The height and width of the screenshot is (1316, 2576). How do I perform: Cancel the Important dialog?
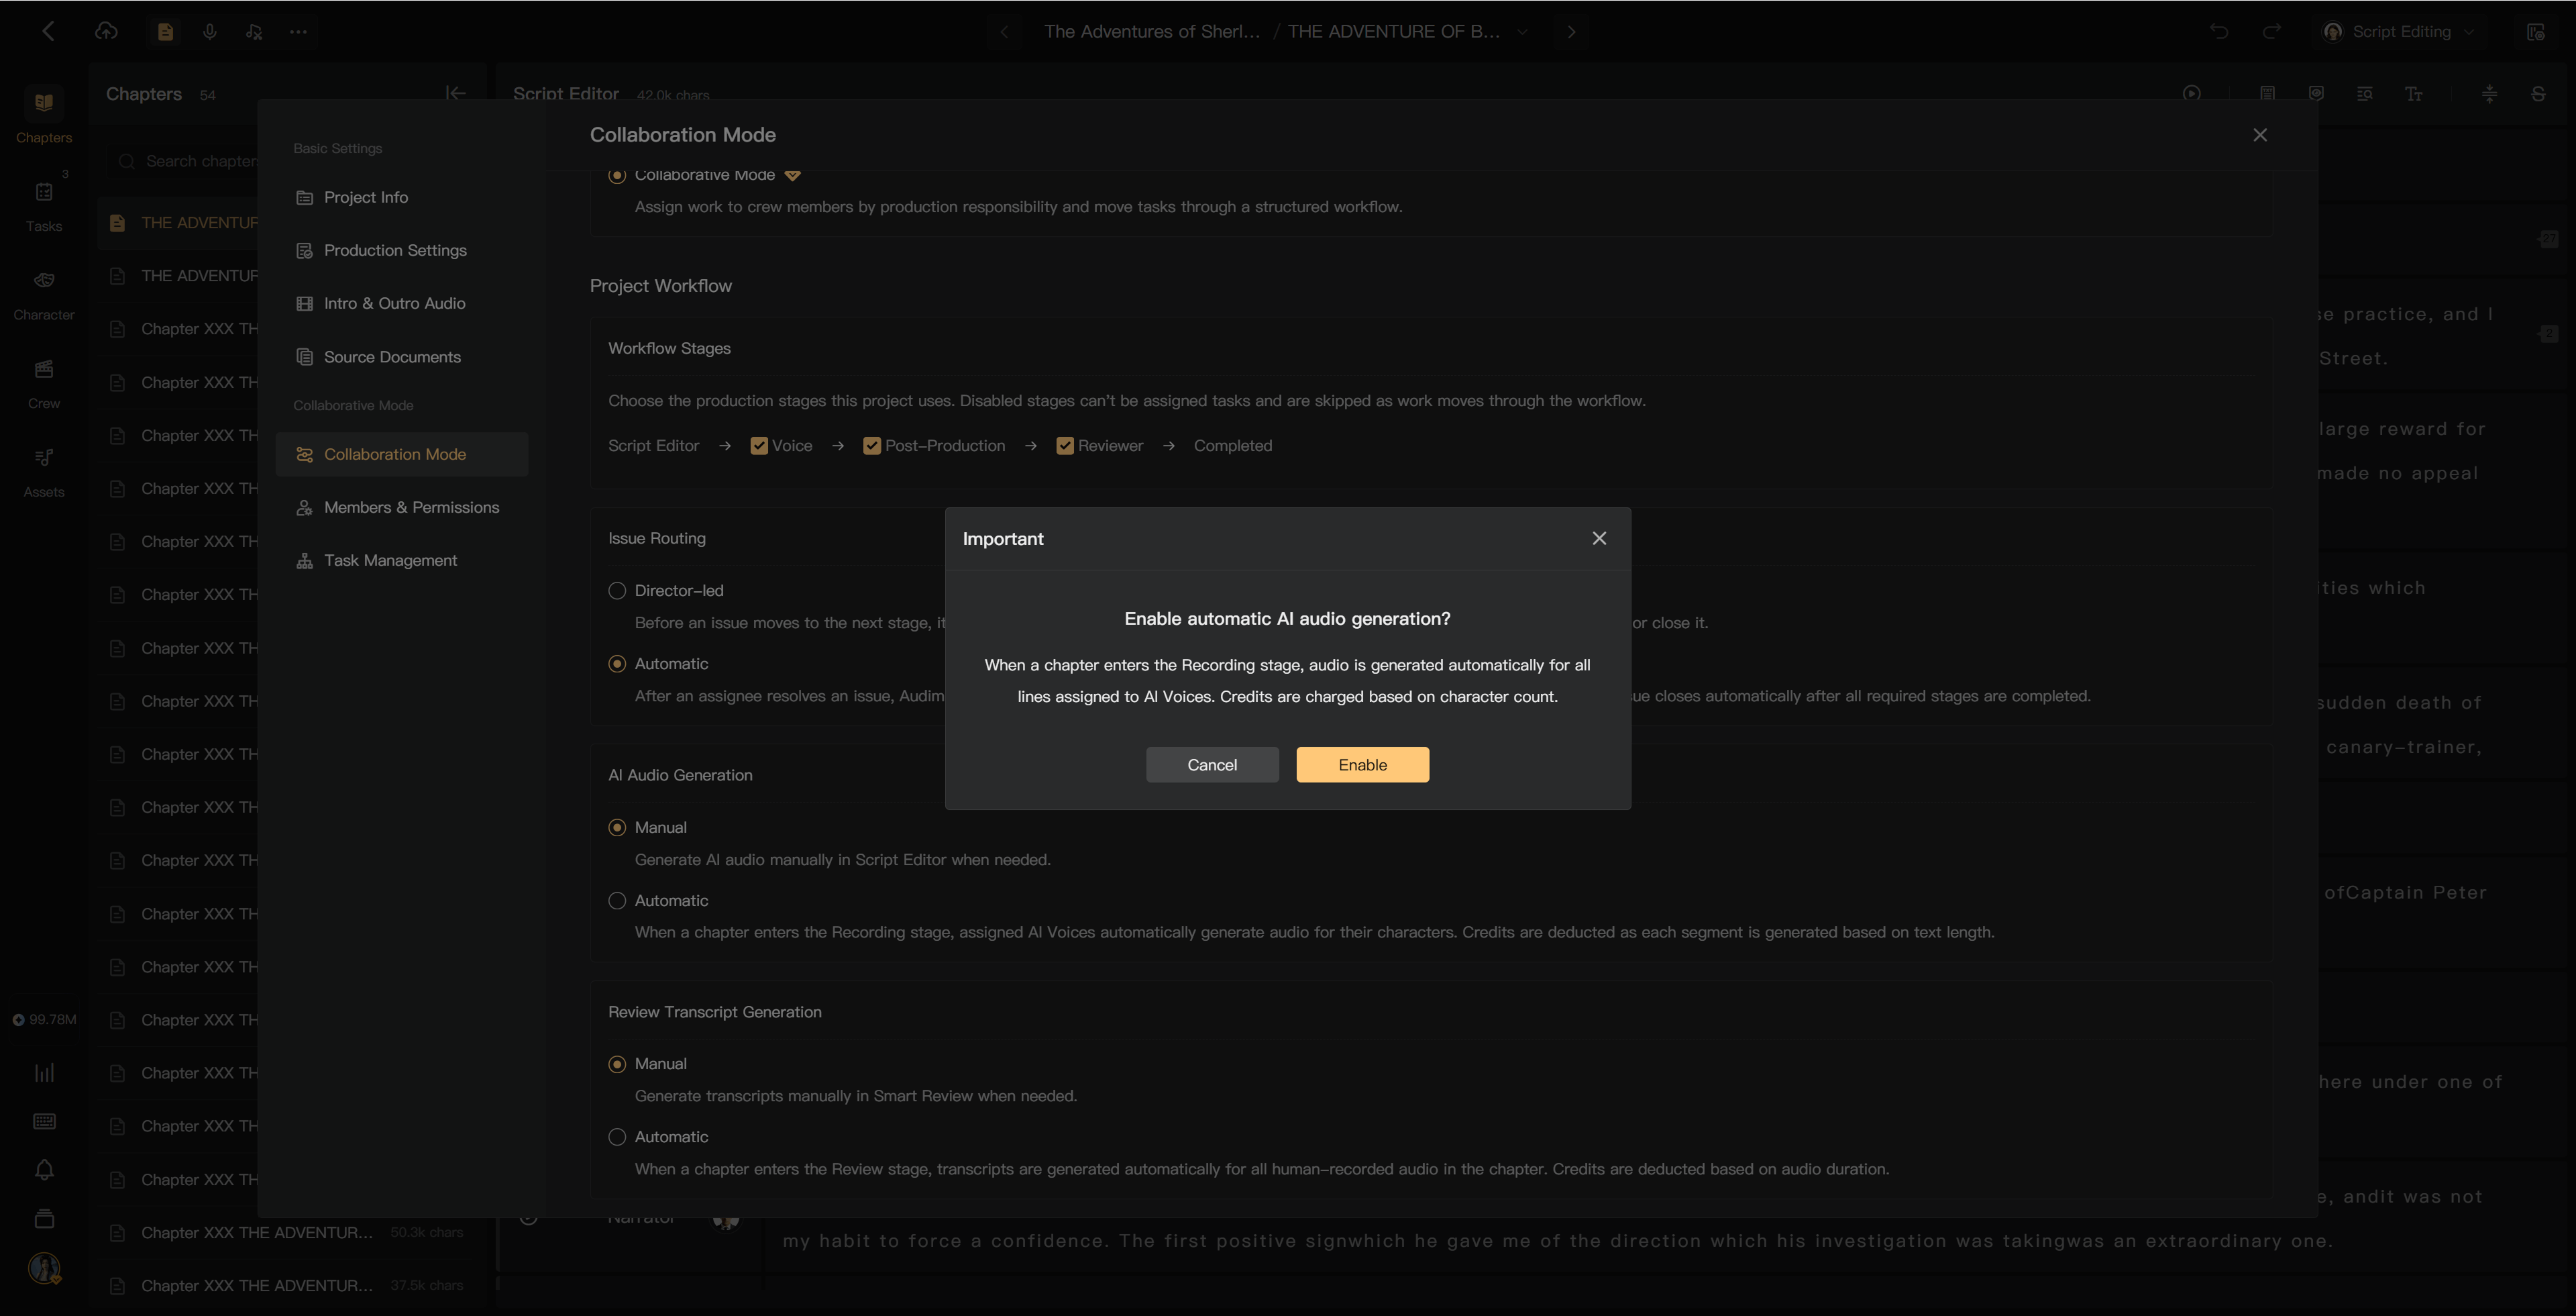click(x=1212, y=764)
